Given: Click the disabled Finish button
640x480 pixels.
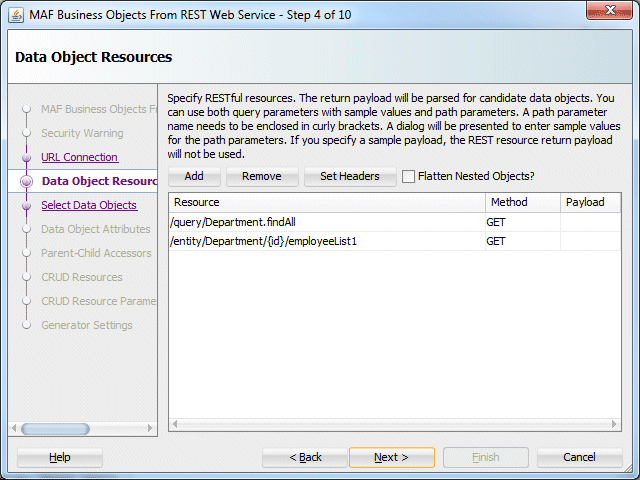Looking at the screenshot, I should [x=486, y=458].
